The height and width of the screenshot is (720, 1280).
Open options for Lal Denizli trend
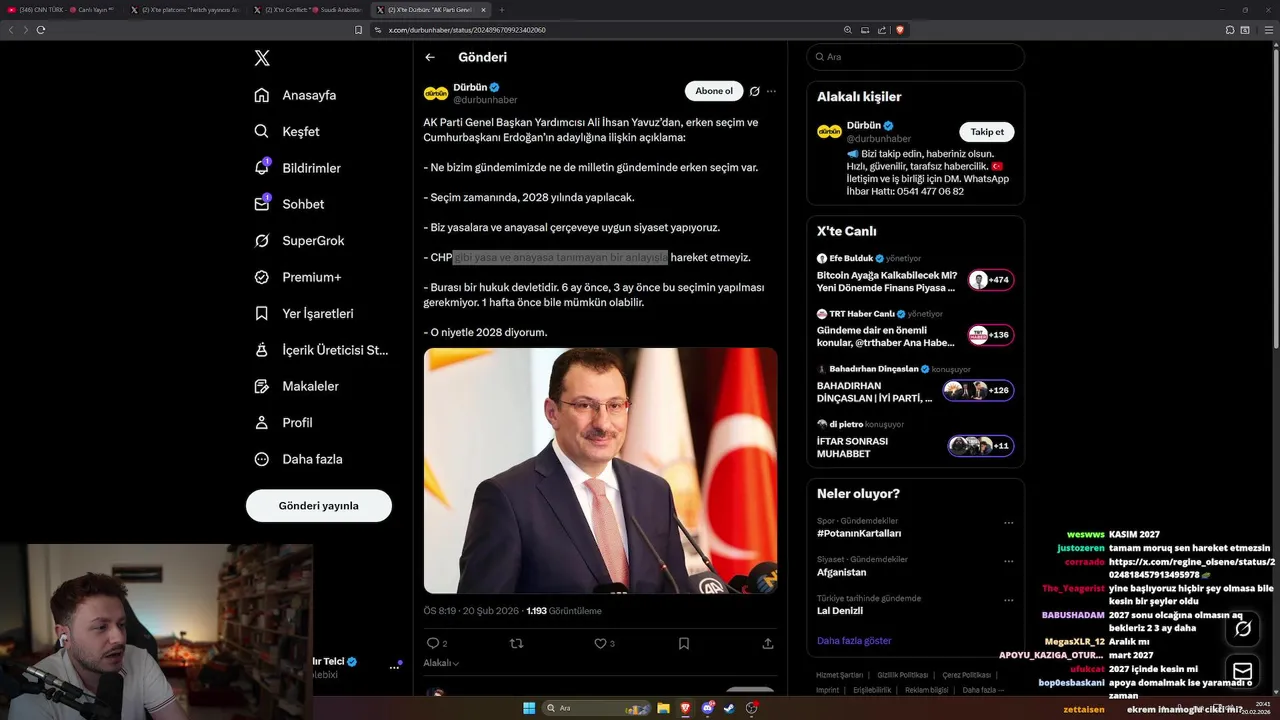pos(1008,599)
